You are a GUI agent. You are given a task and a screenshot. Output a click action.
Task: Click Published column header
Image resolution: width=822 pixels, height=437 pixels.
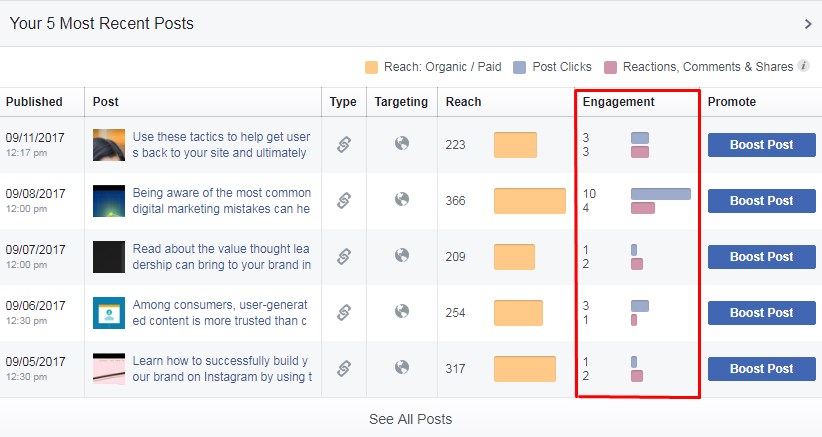click(x=34, y=102)
